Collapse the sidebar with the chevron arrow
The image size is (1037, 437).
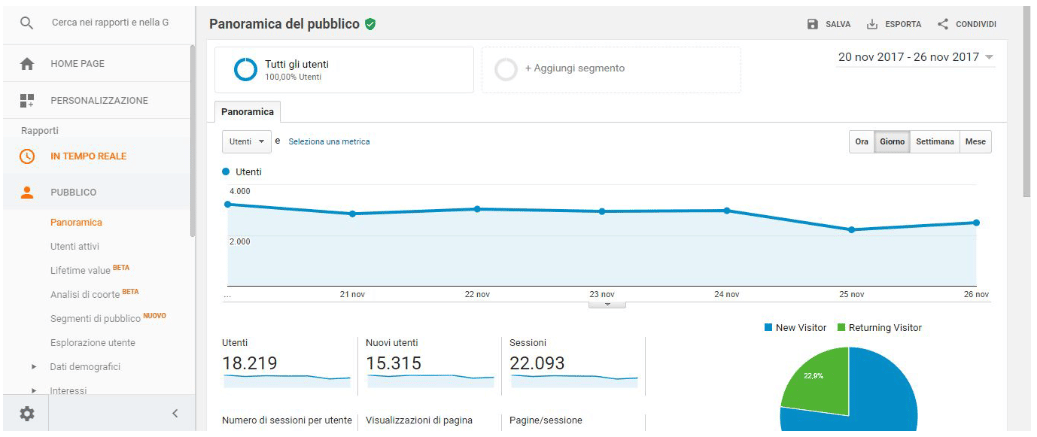click(175, 414)
